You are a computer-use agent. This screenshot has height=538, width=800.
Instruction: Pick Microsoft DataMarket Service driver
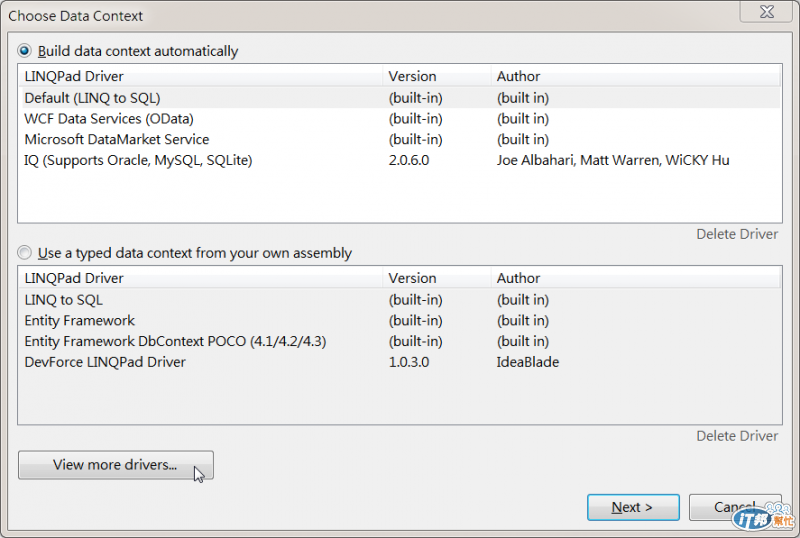click(x=117, y=139)
